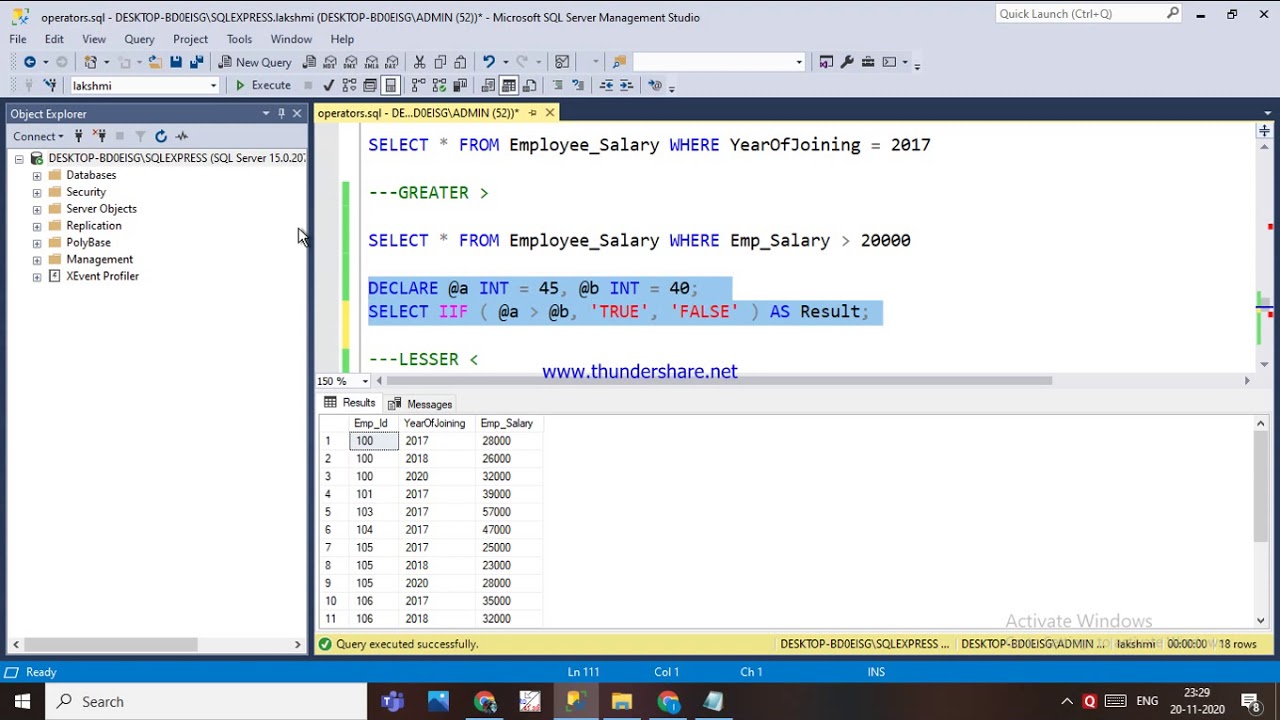Click the Increase Indent icon

tap(627, 86)
